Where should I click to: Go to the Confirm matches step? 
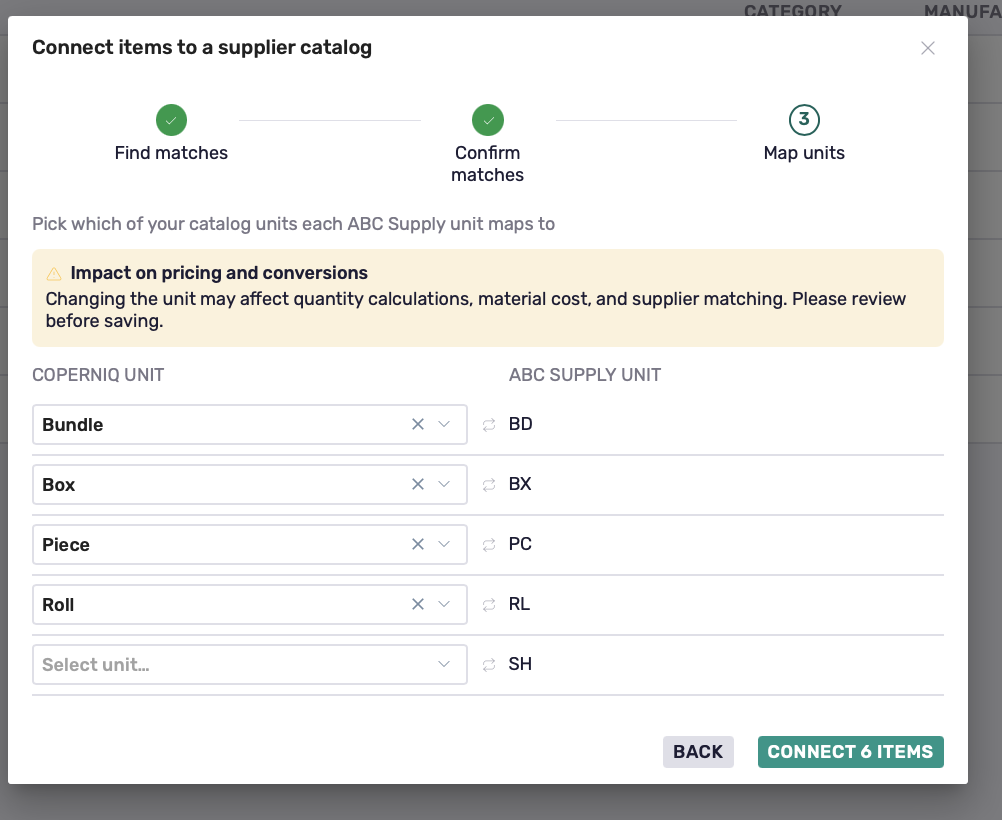point(488,144)
